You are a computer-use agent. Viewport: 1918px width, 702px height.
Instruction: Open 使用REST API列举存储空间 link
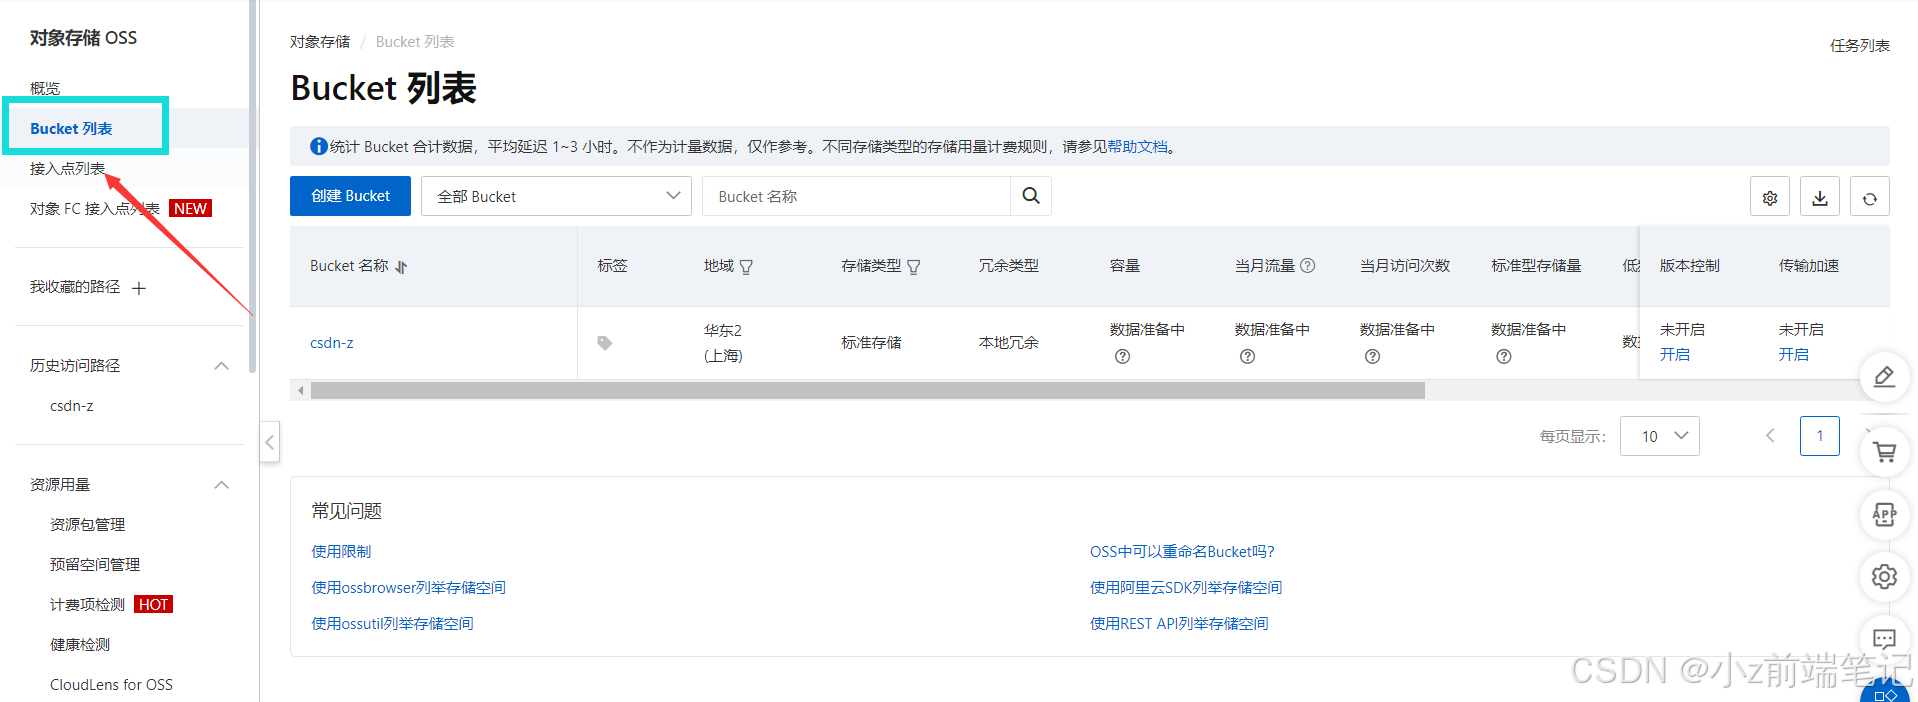pos(1179,624)
